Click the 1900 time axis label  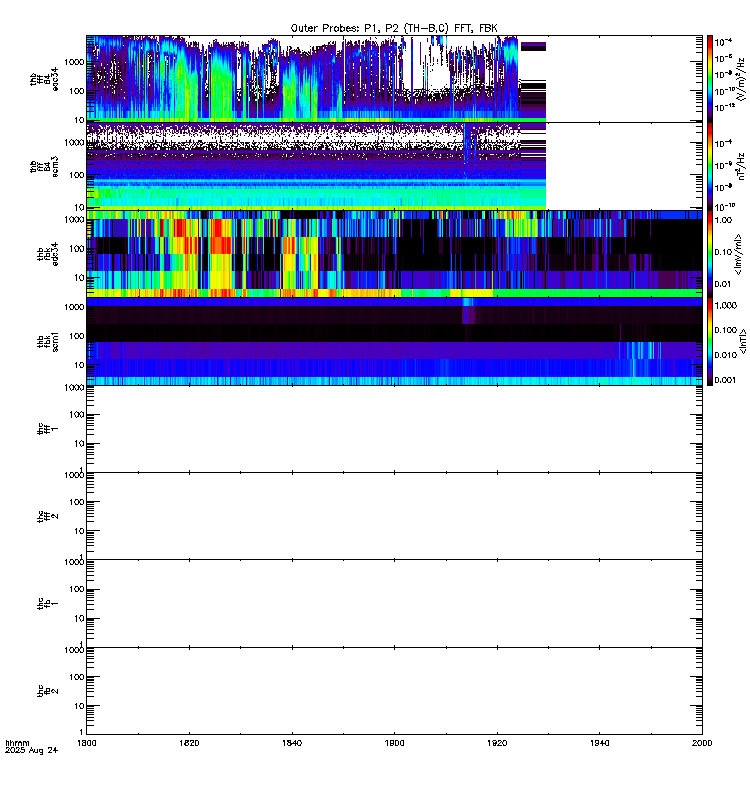point(394,743)
